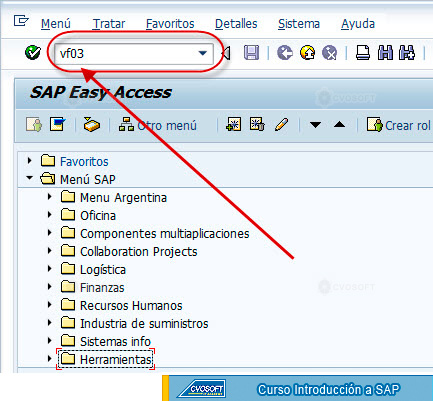The height and width of the screenshot is (401, 433).
Task: Select the Sistemas info tree item
Action: [x=115, y=342]
